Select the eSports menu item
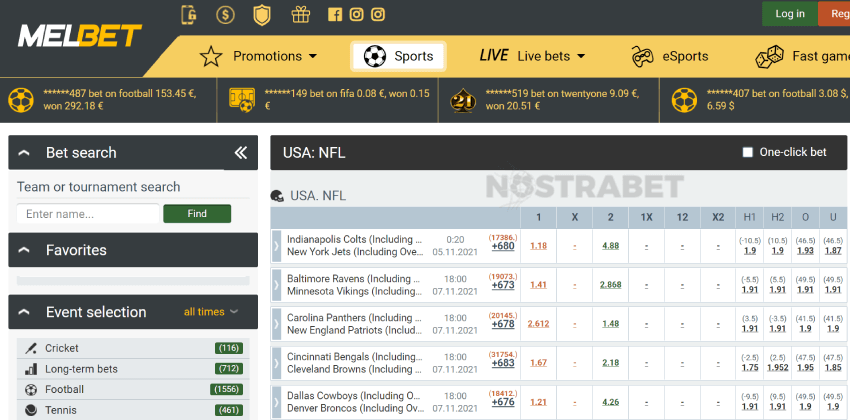This screenshot has height=420, width=850. [670, 56]
